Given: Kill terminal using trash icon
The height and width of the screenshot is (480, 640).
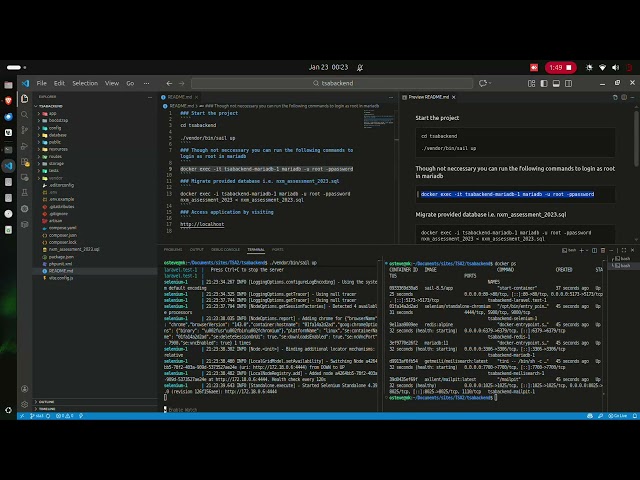Looking at the screenshot, I should 603,250.
